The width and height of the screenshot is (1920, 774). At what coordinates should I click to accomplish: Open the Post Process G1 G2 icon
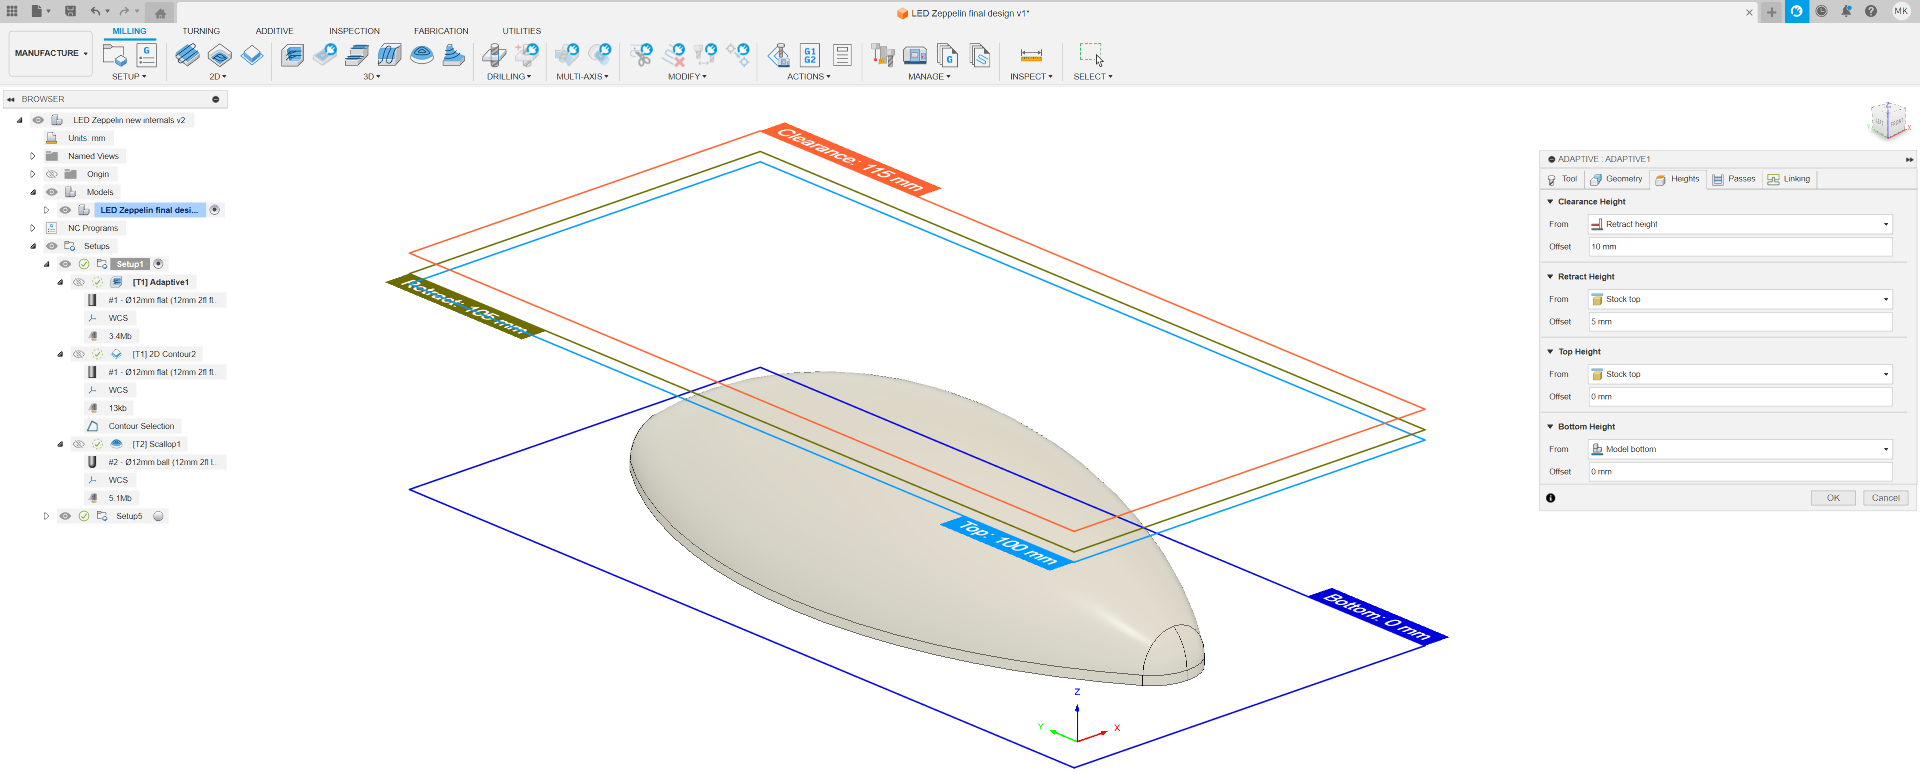pyautogui.click(x=810, y=55)
